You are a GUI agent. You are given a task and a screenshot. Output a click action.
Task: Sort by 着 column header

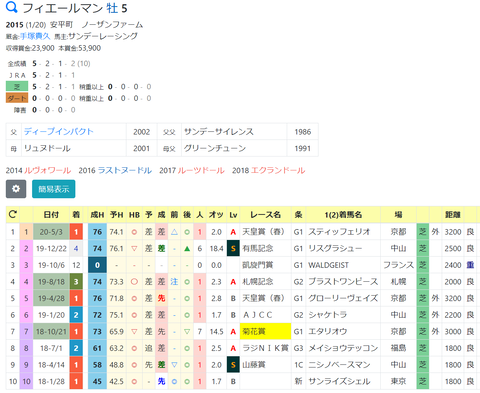point(76,215)
